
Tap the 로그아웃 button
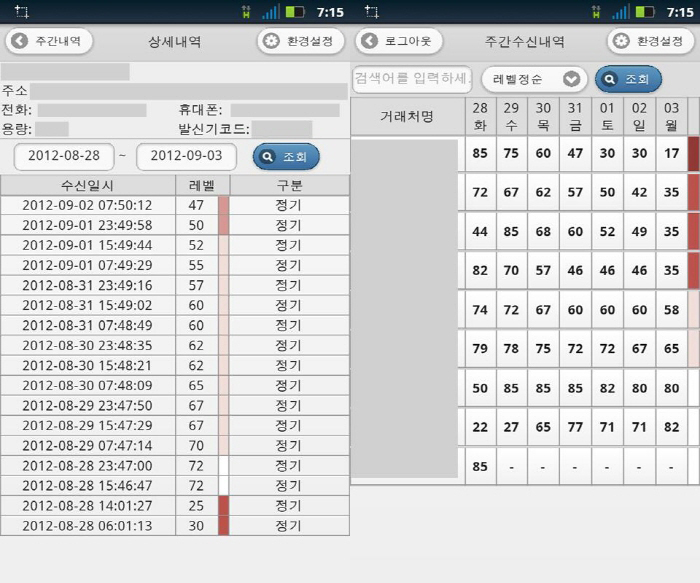tap(399, 41)
